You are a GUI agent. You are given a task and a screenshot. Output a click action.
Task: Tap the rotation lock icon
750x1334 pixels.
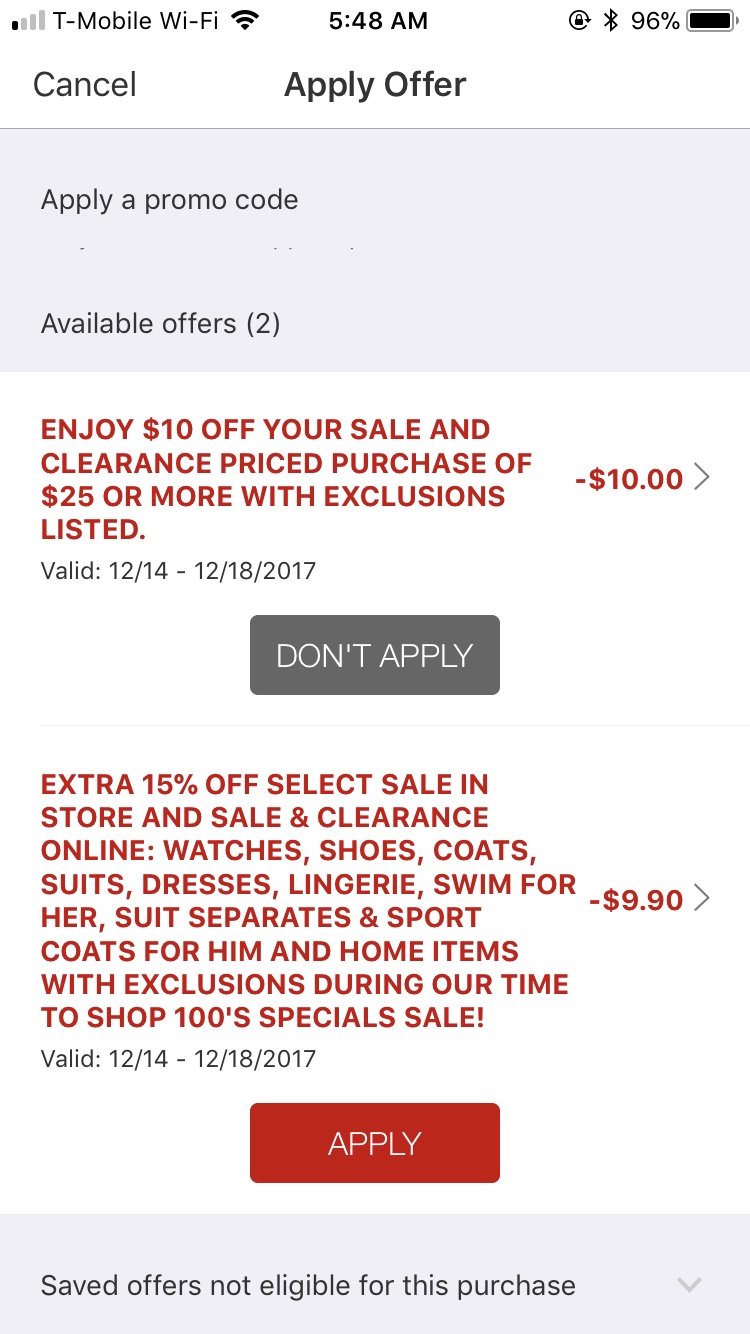click(x=578, y=20)
